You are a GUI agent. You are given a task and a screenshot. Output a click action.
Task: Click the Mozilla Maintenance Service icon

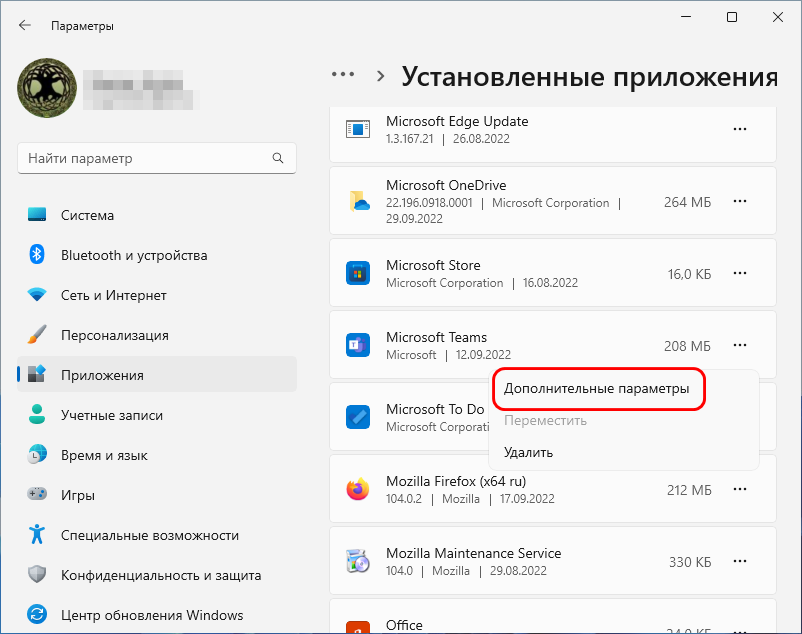pos(358,561)
